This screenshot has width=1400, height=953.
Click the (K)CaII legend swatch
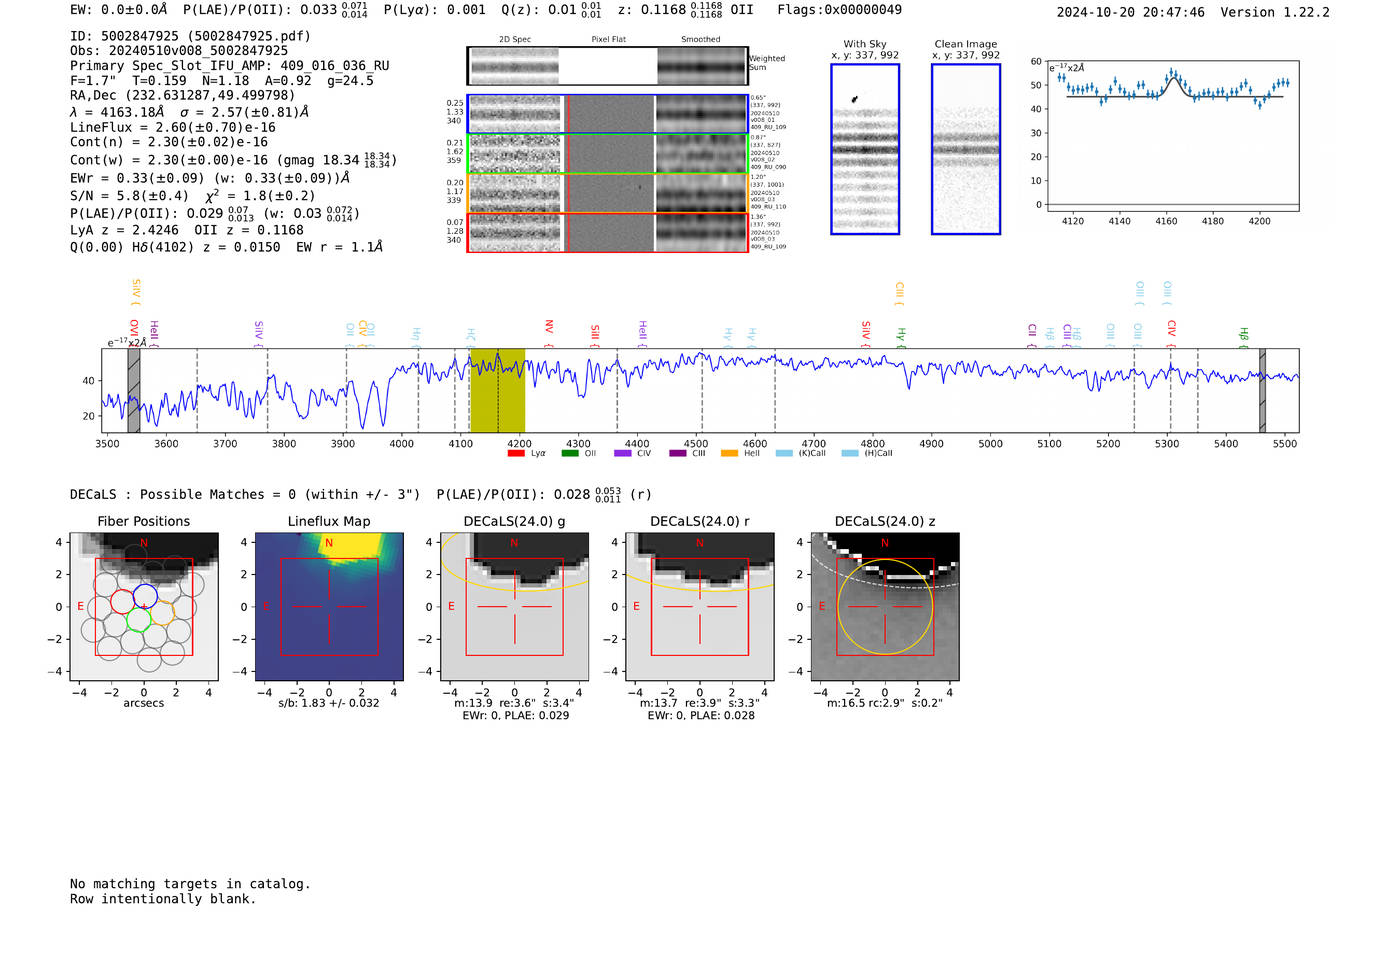point(784,453)
